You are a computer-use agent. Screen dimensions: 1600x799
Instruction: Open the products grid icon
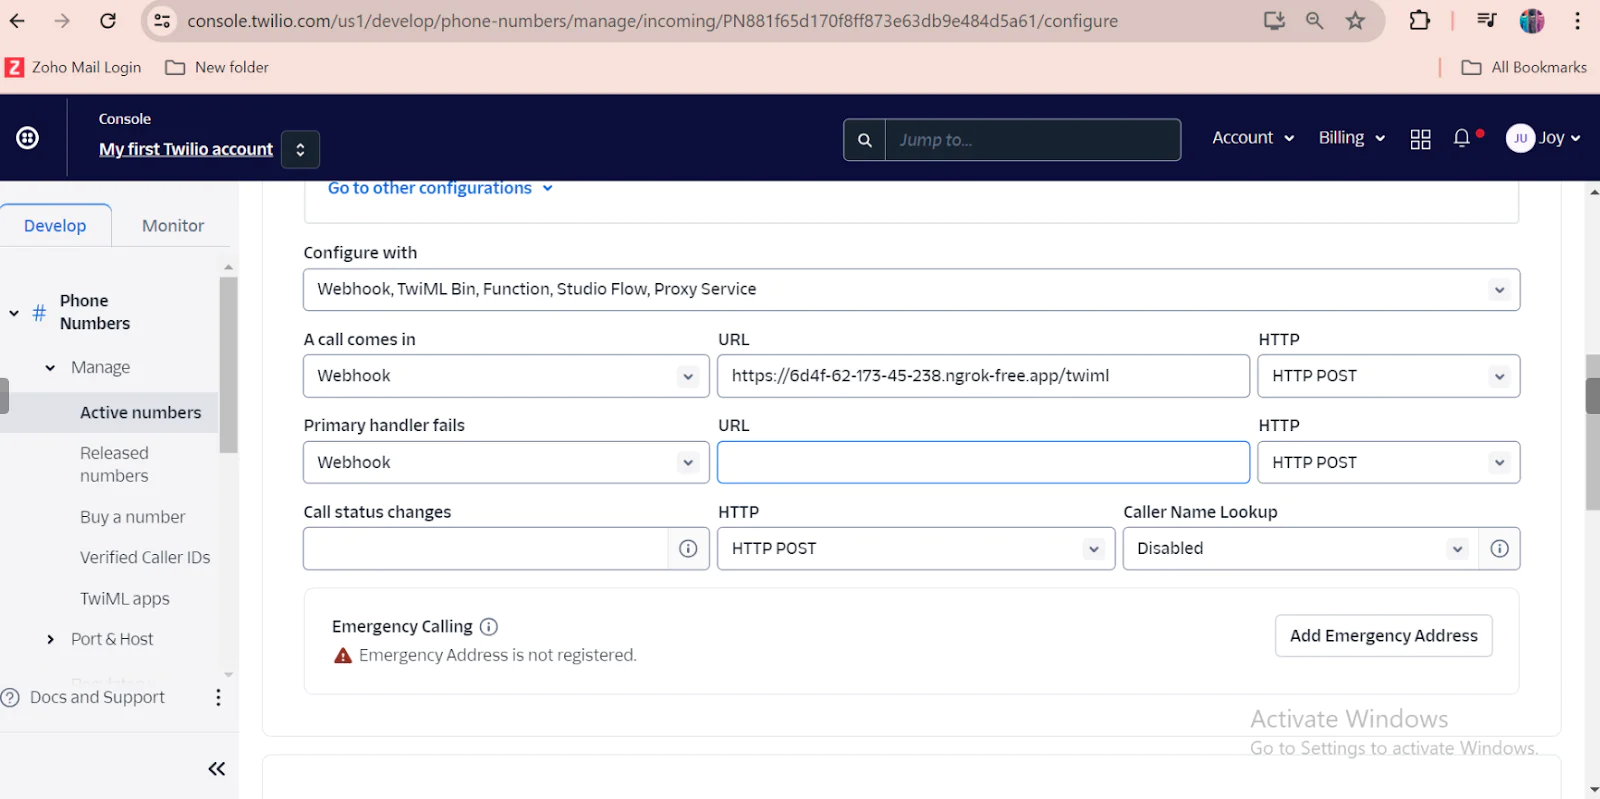(1420, 139)
